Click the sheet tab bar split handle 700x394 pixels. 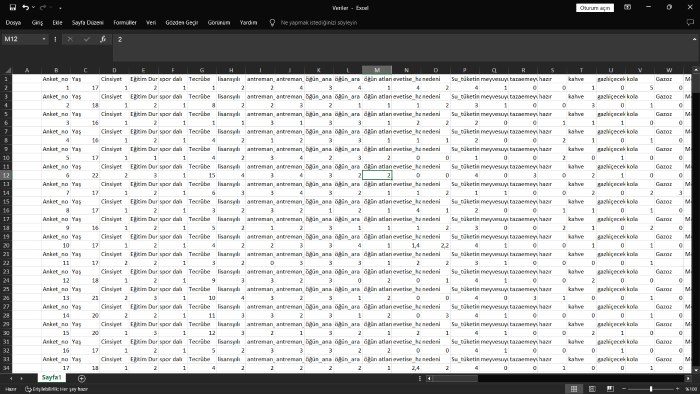click(420, 378)
